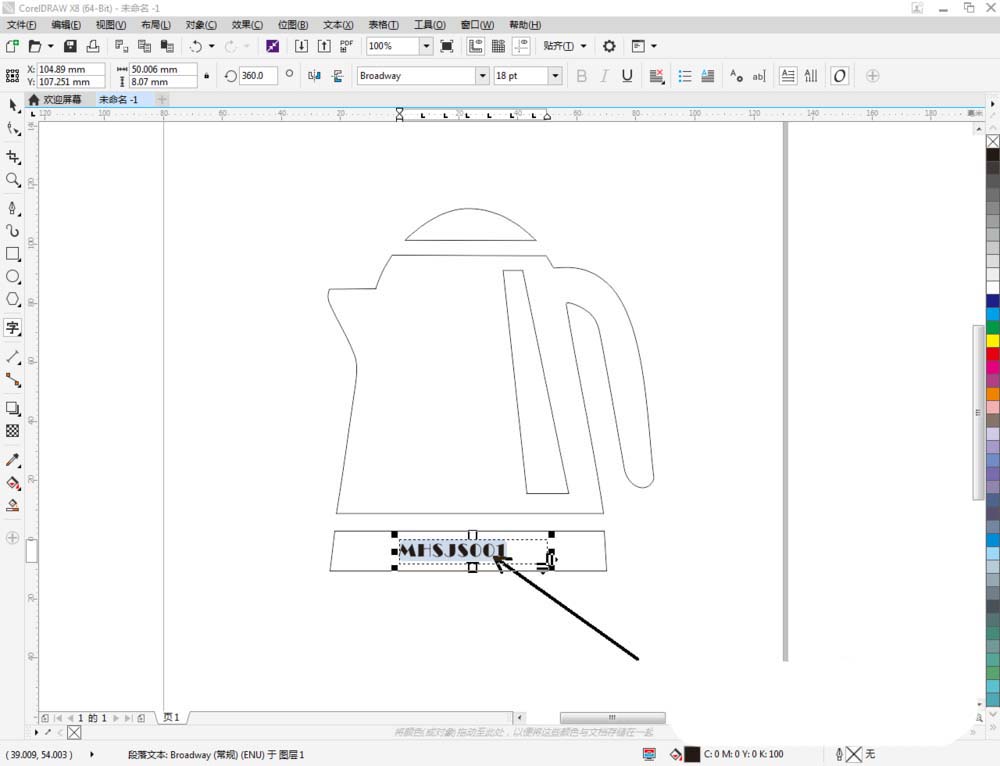1000x766 pixels.
Task: Select the Rectangle tool
Action: (13, 254)
